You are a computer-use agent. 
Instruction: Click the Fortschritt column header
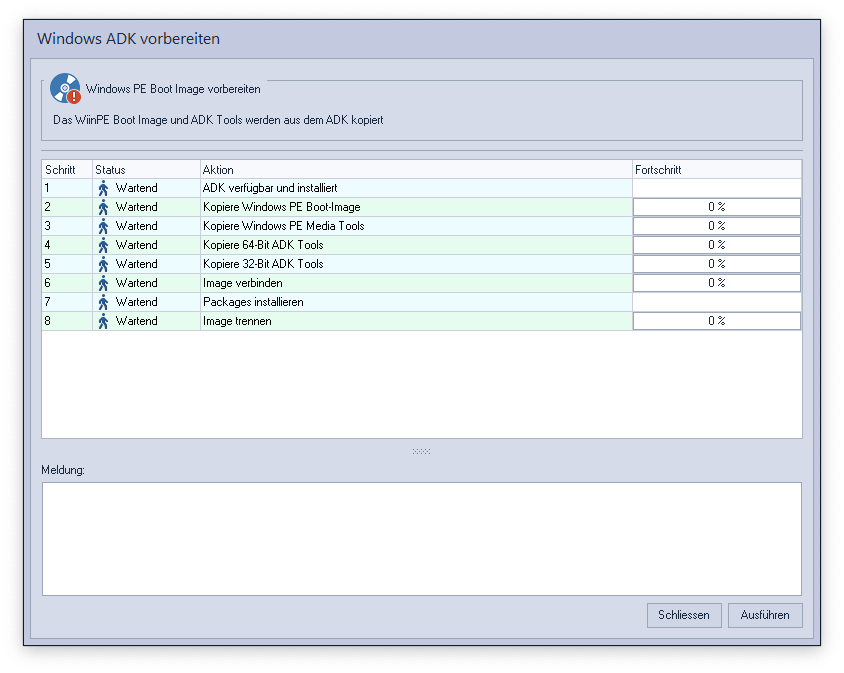(717, 170)
